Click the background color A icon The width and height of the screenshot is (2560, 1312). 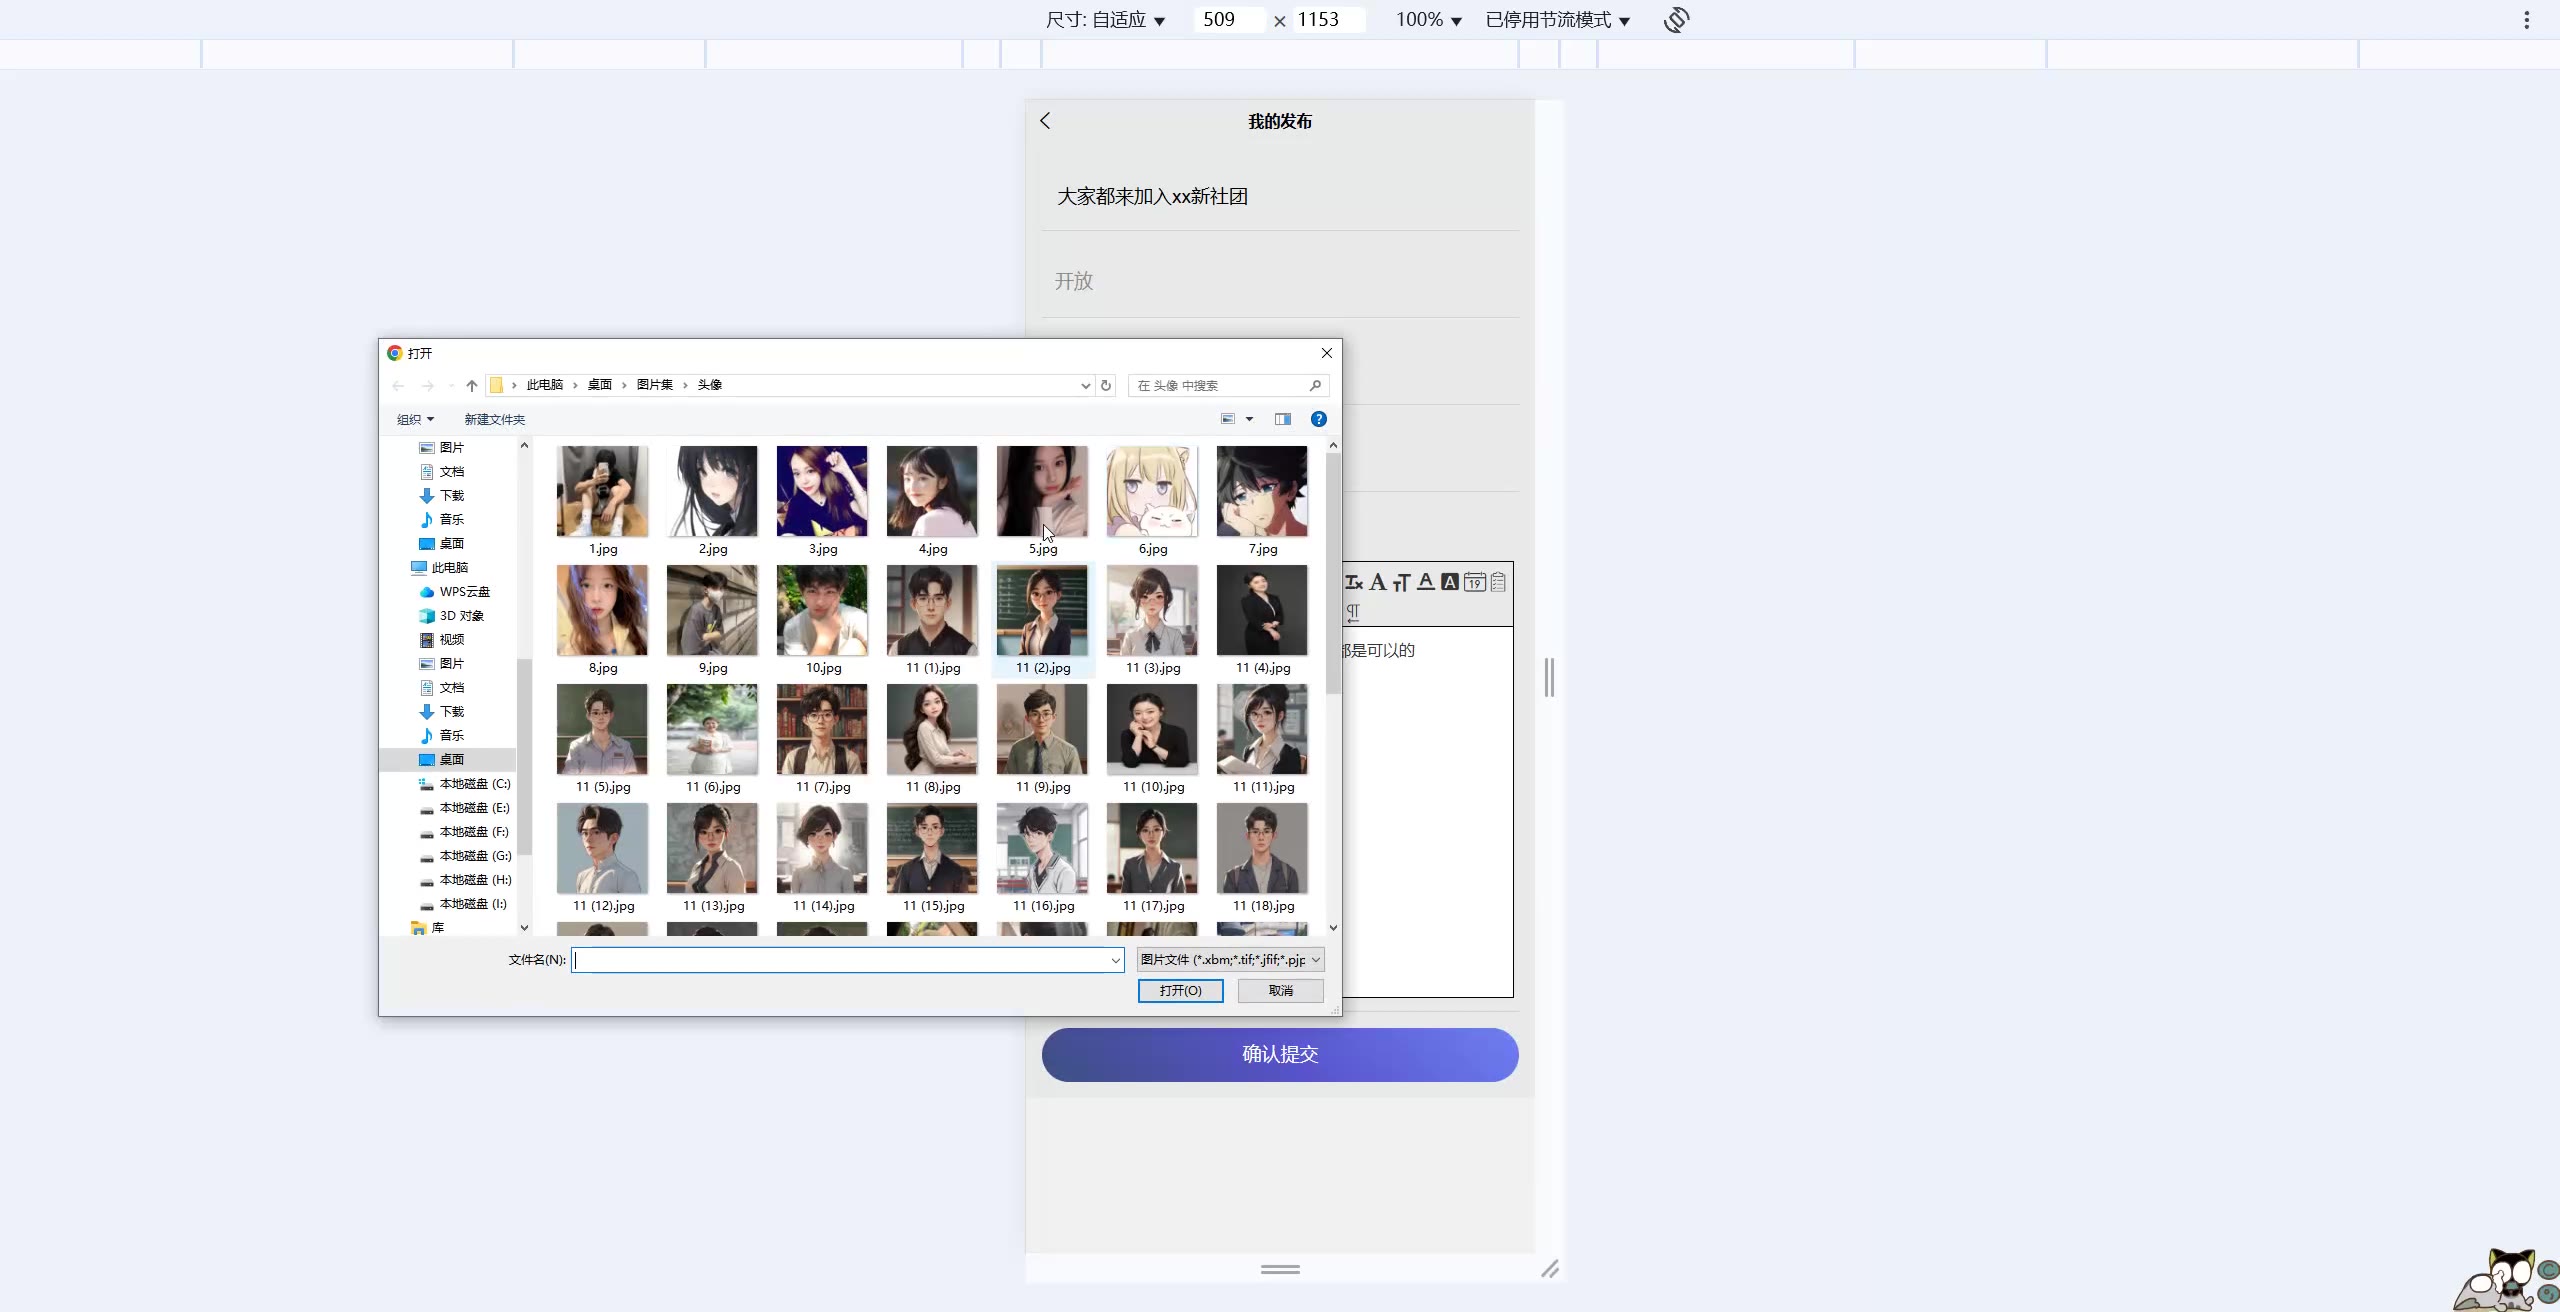point(1449,582)
